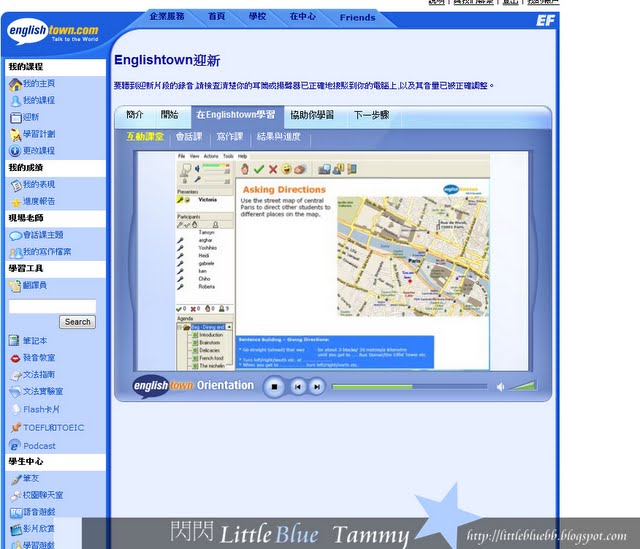
Task: Click the sidebar search text field
Action: tap(53, 307)
